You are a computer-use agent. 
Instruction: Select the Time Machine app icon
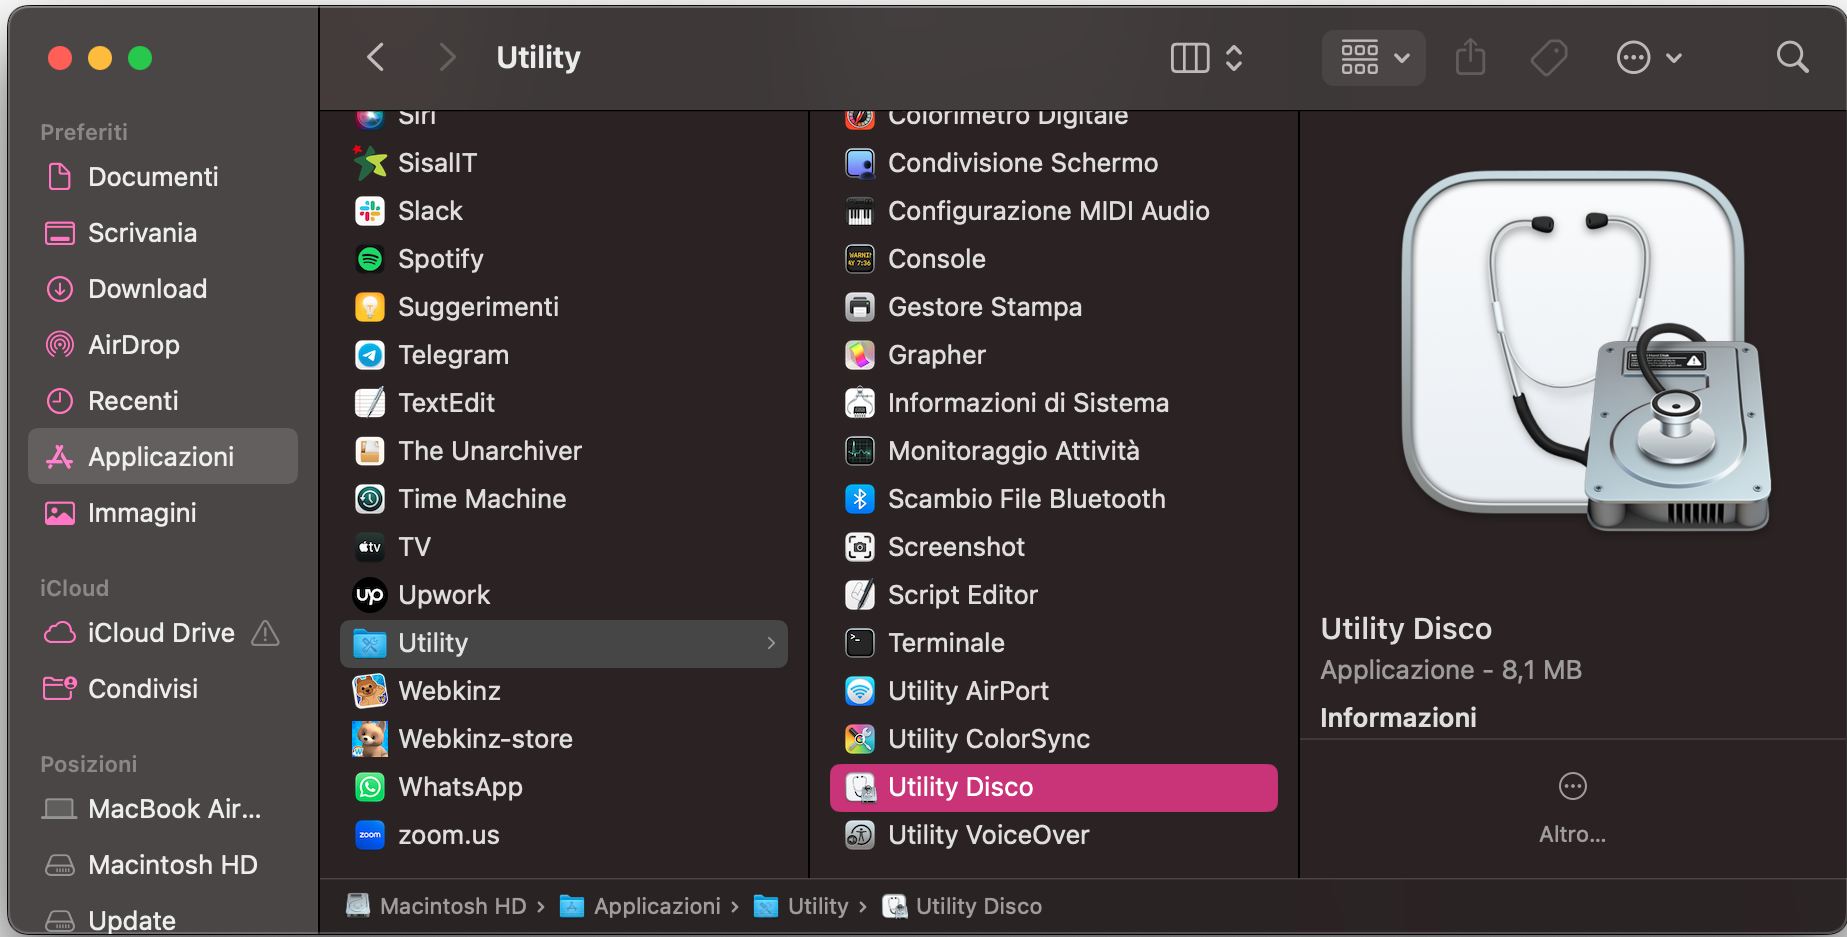(x=370, y=499)
